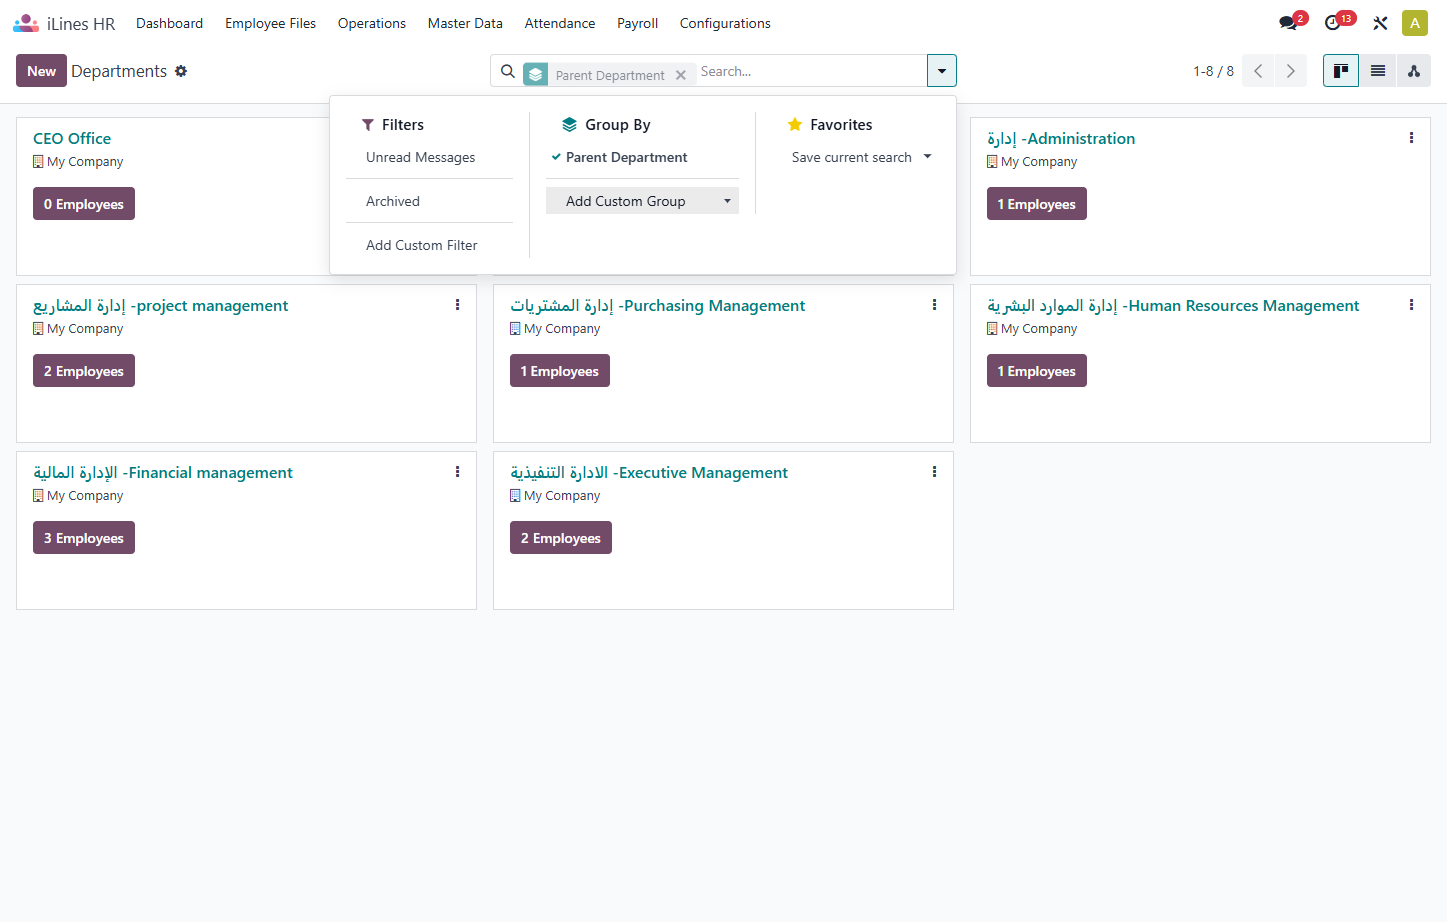This screenshot has height=922, width=1447.
Task: Open the Configurations menu
Action: [x=725, y=23]
